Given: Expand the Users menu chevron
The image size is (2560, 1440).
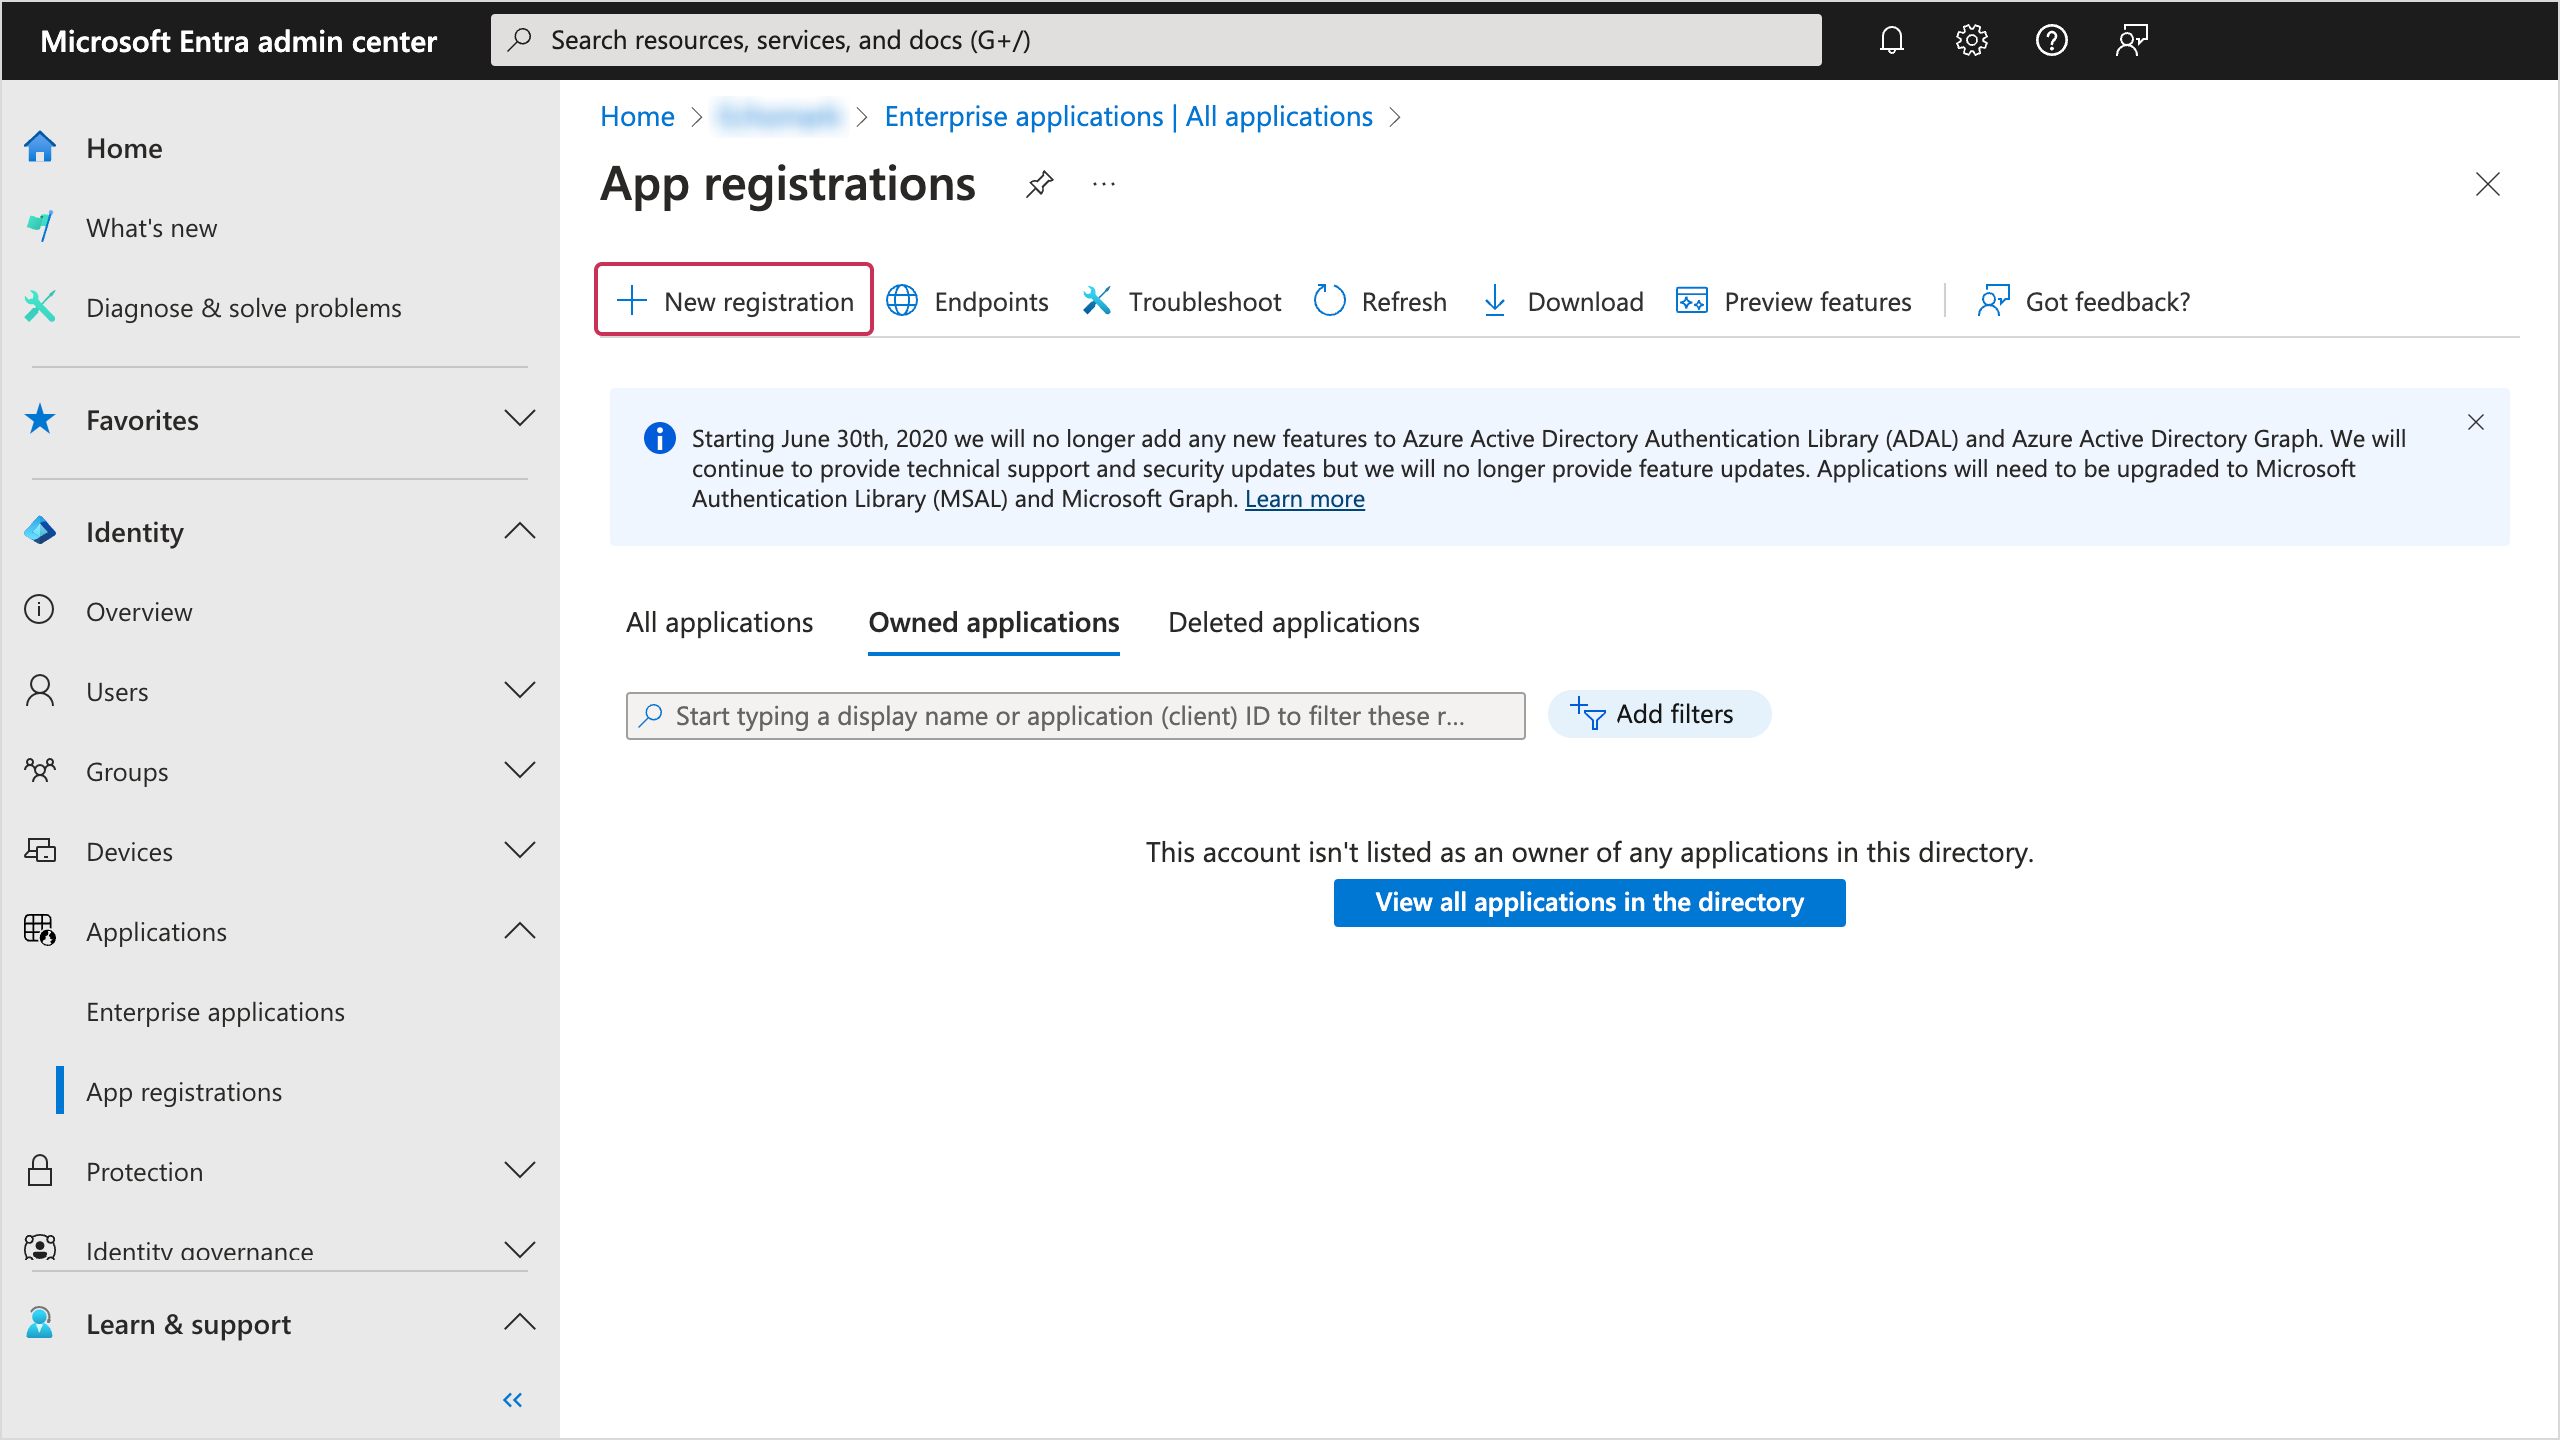Looking at the screenshot, I should tap(520, 690).
